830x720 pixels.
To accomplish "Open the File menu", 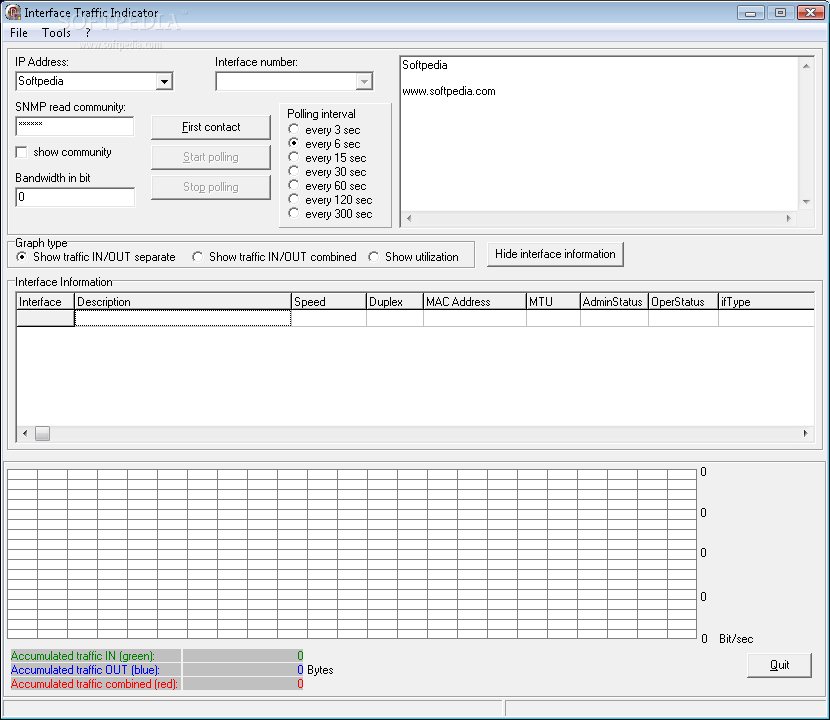I will coord(19,33).
